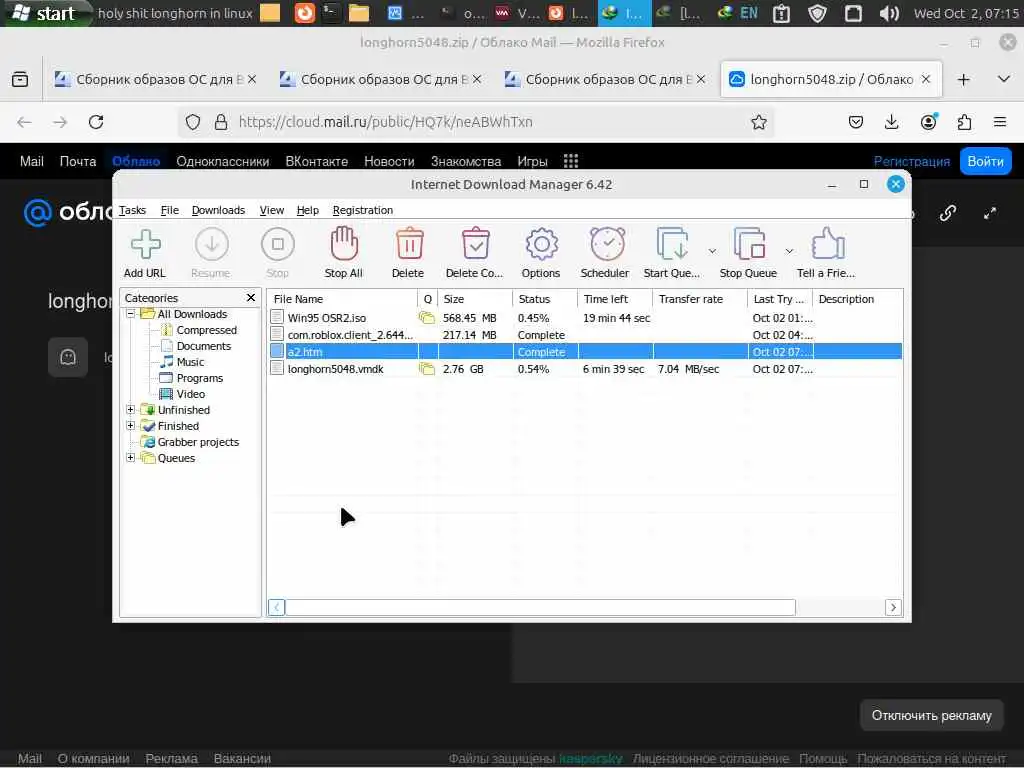Click the Войти login button
The width and height of the screenshot is (1024, 768).
985,161
